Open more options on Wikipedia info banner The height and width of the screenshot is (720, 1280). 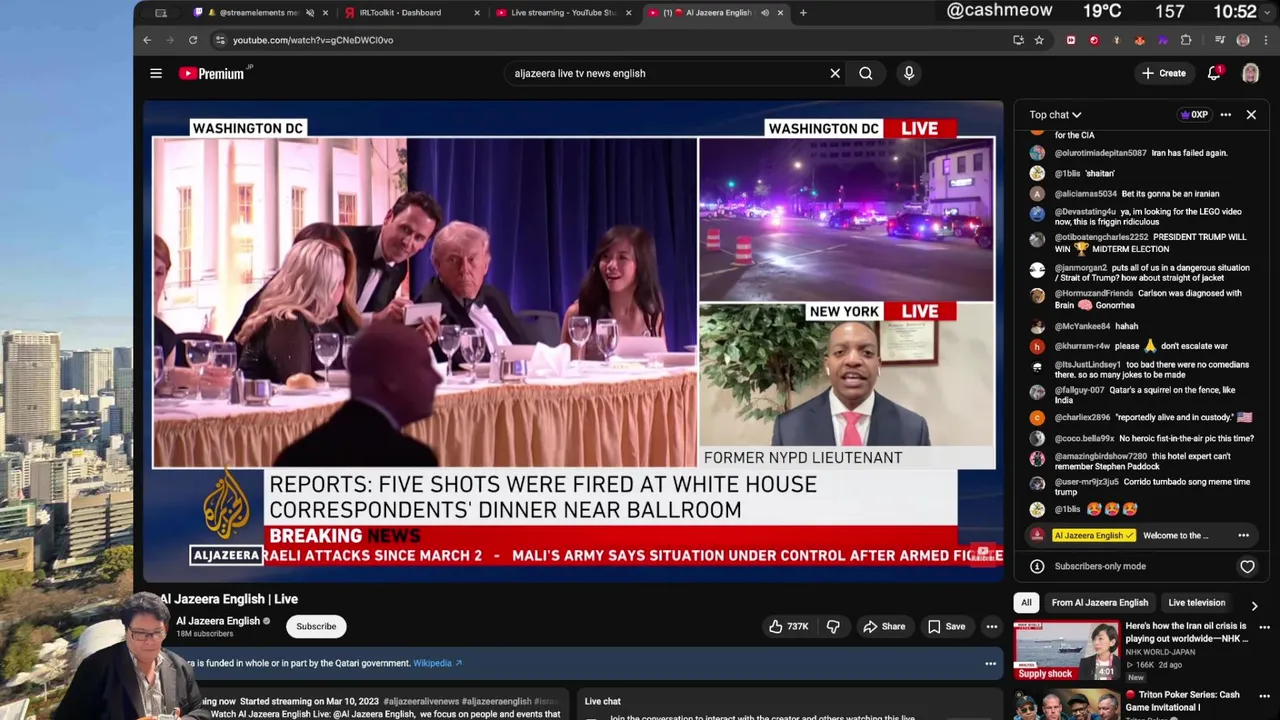point(990,663)
